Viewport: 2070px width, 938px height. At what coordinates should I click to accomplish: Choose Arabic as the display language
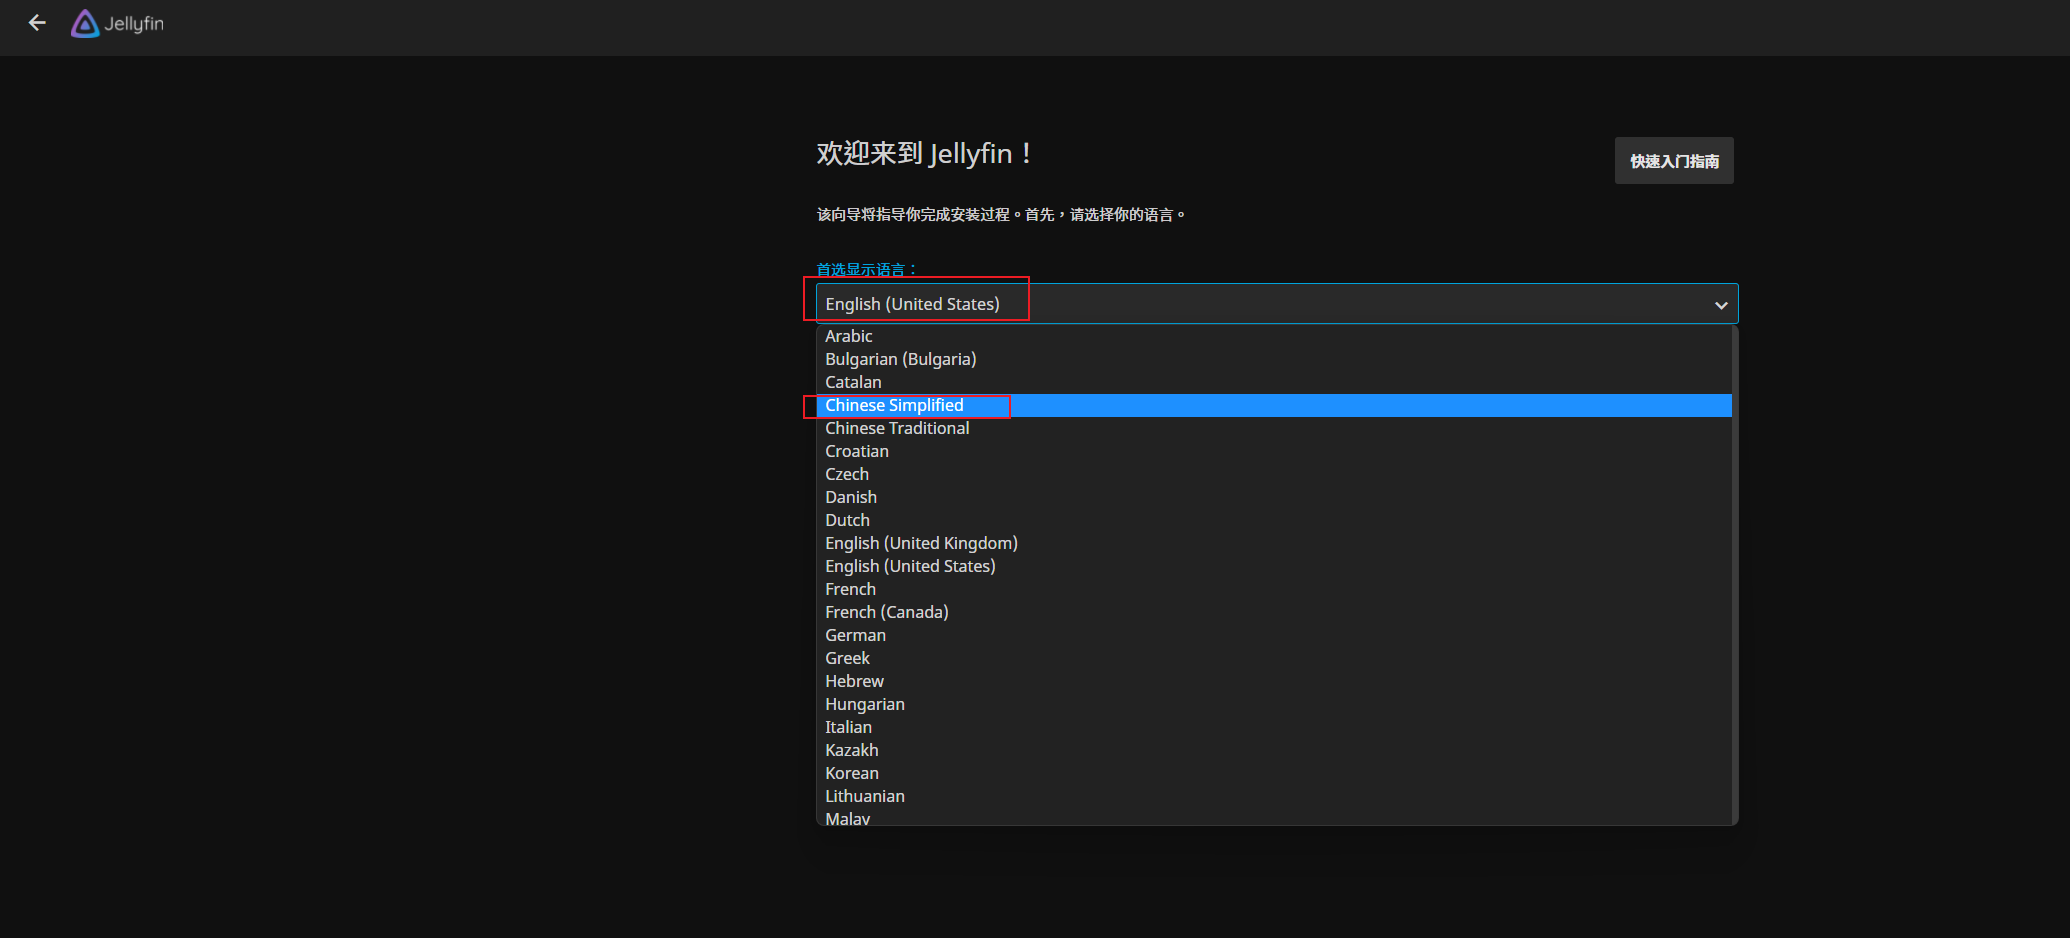pos(848,336)
